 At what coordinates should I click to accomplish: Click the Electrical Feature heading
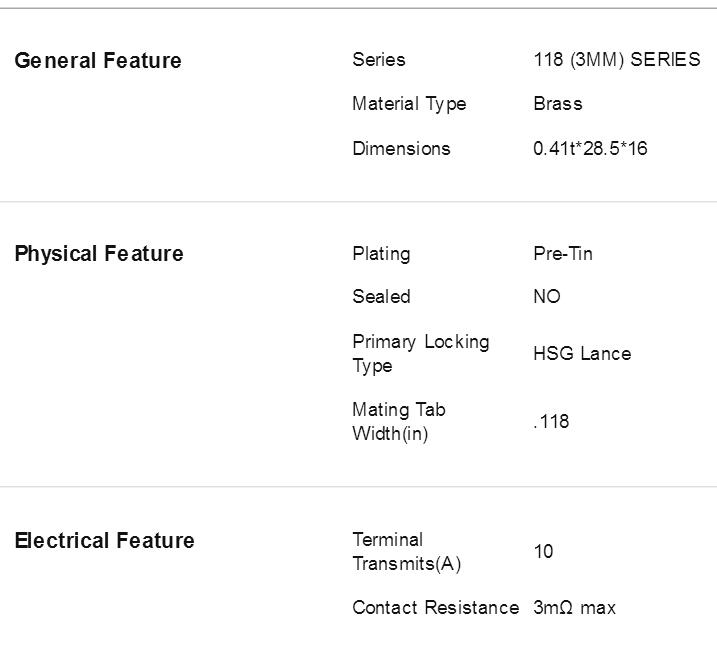(104, 540)
